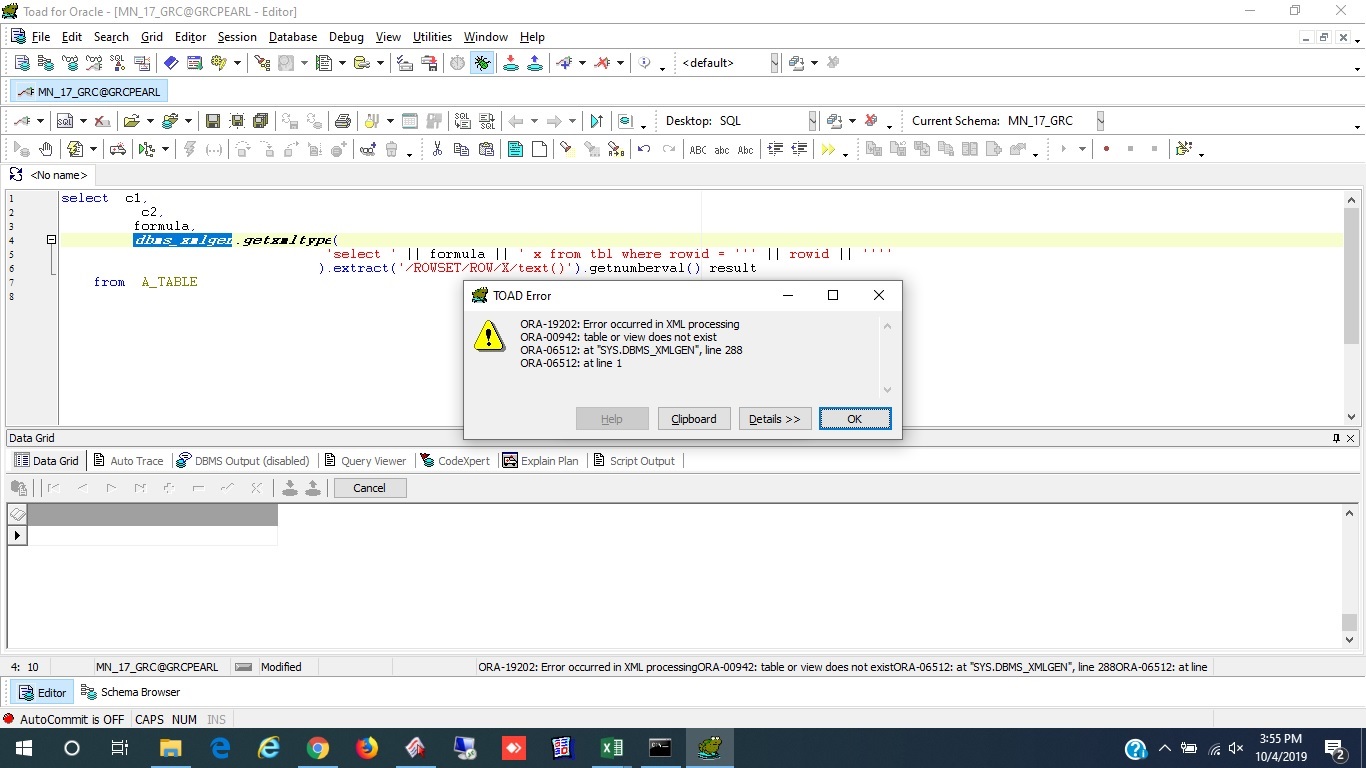Expand the Desktop SQL combo box
Viewport: 1366px width, 768px height.
(x=812, y=121)
